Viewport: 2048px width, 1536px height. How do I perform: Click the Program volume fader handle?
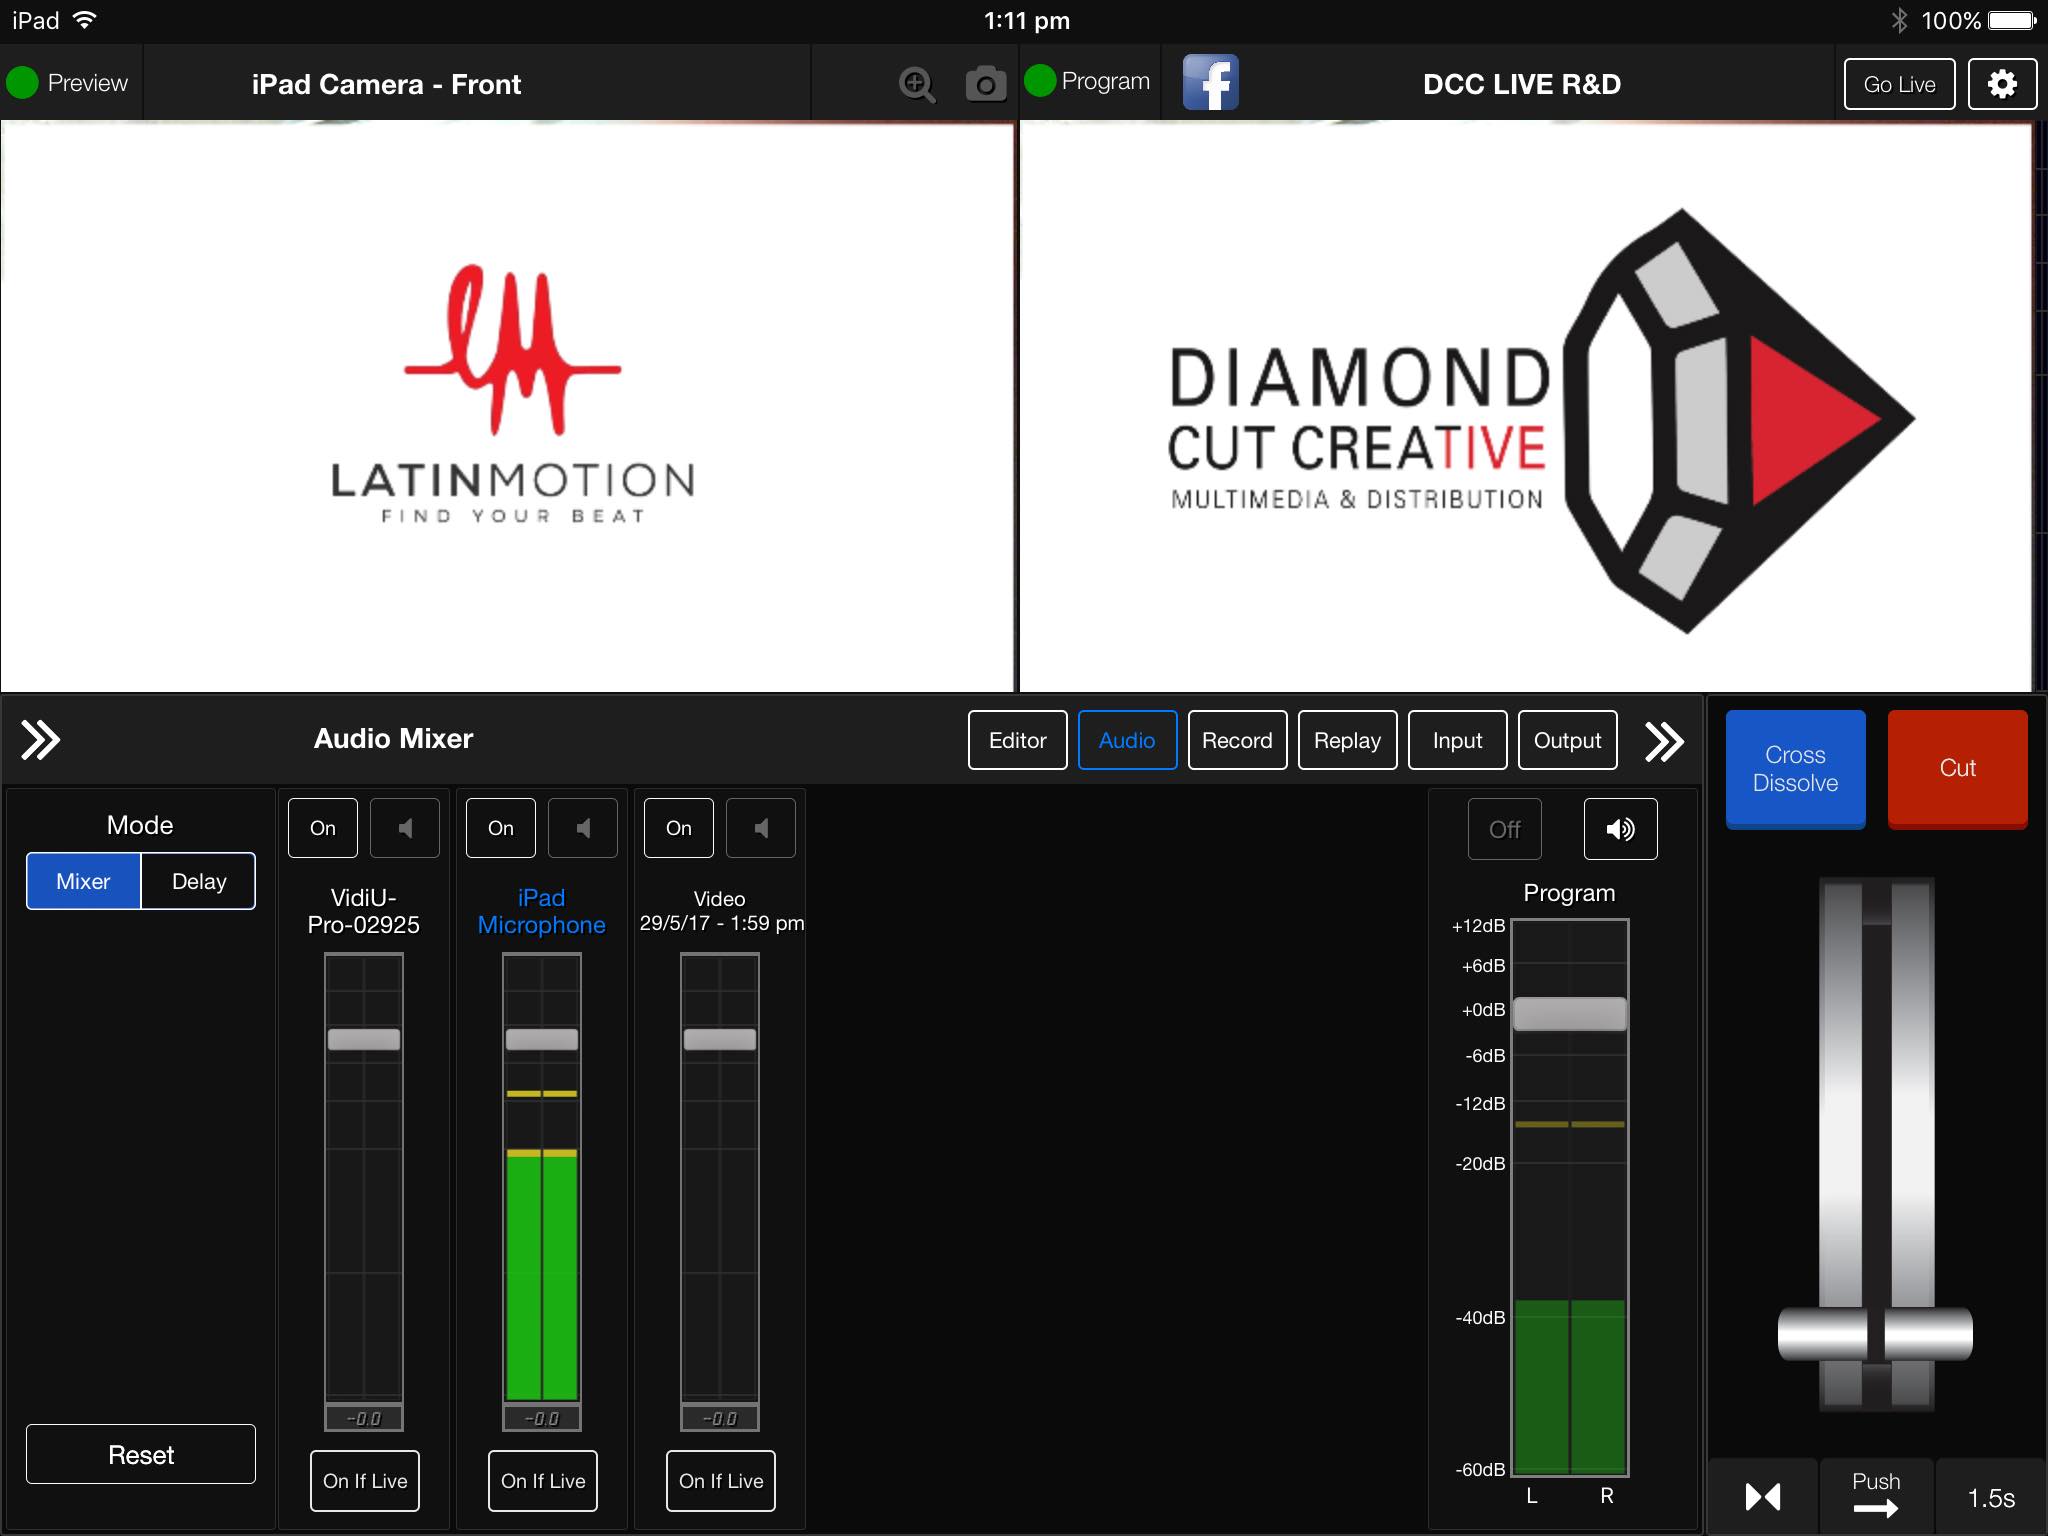(x=1569, y=1013)
